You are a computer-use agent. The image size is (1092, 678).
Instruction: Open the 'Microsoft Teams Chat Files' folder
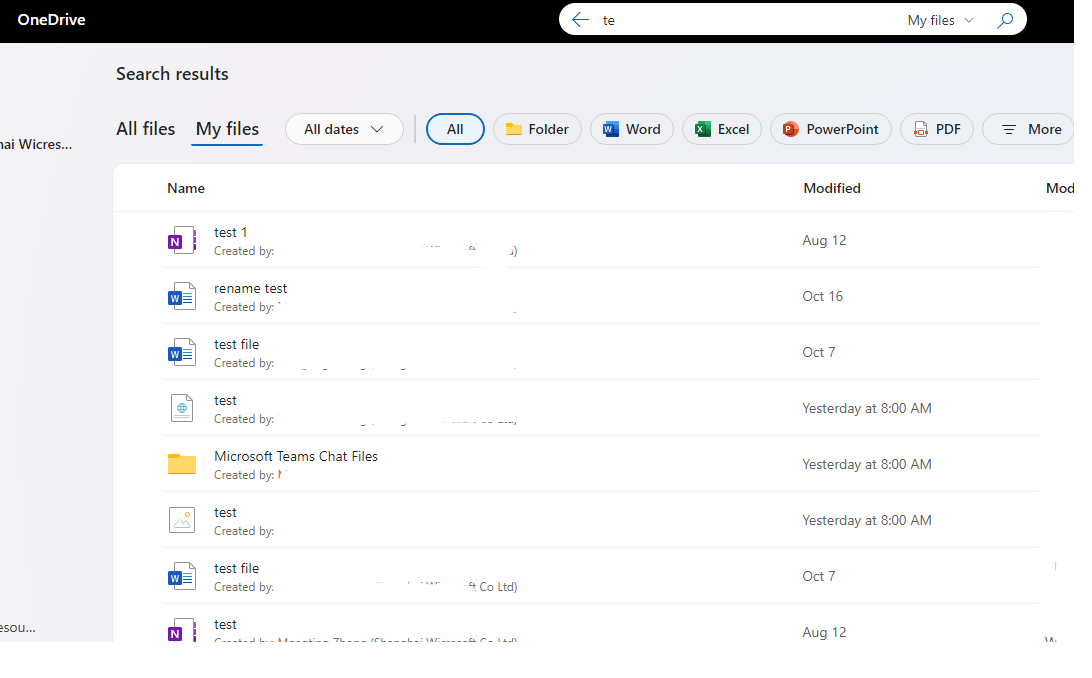tap(296, 456)
